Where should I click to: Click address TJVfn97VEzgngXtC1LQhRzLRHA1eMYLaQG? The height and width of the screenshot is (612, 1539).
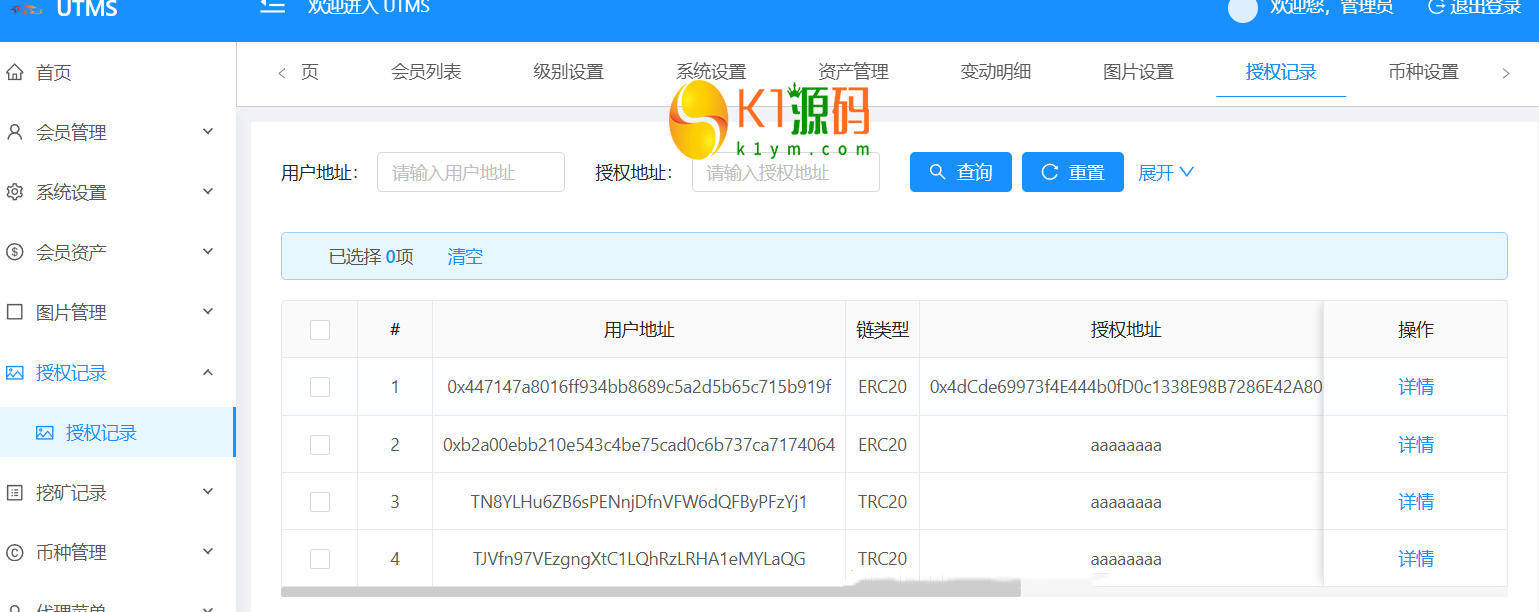tap(639, 559)
